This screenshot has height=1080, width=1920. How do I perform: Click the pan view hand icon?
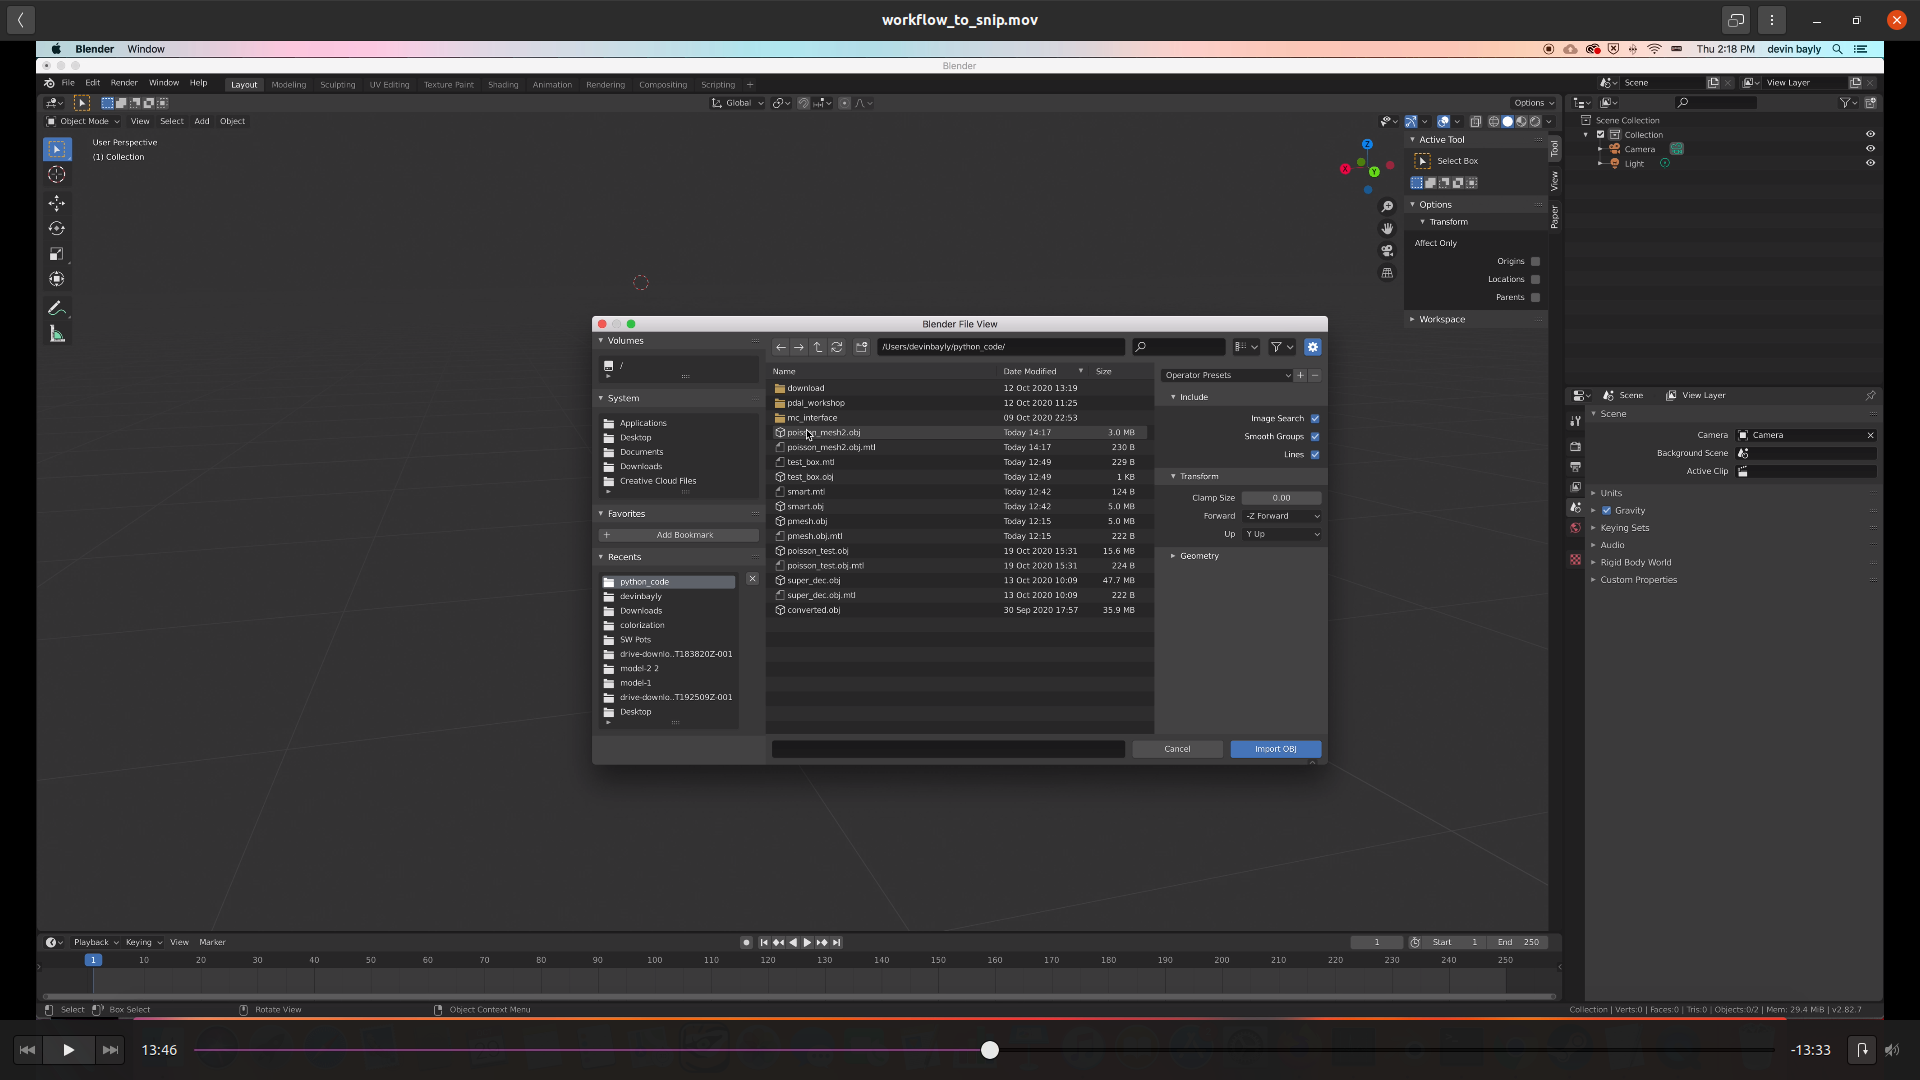click(1387, 229)
